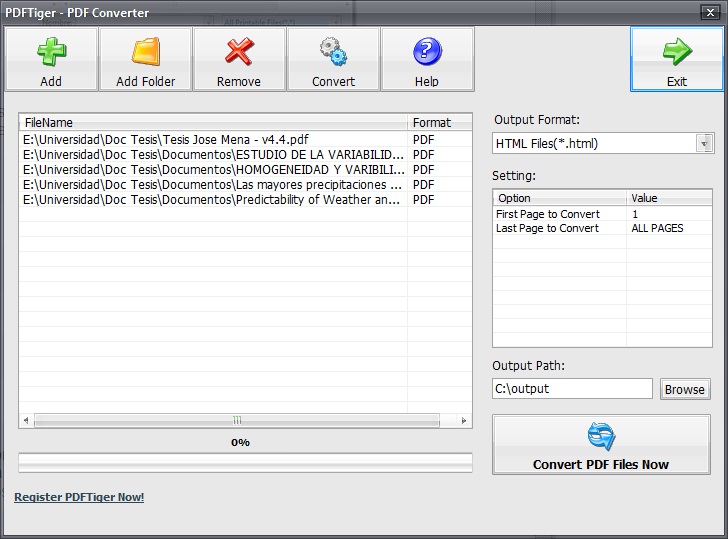
Task: Click the First Page to Convert option
Action: 548,214
